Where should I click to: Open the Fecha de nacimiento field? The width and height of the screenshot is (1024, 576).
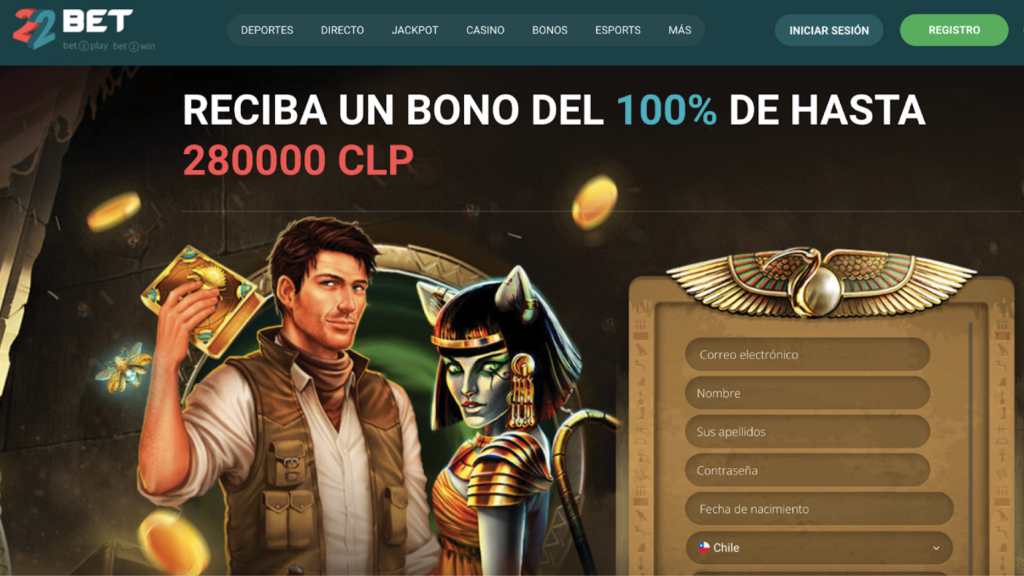click(x=819, y=509)
